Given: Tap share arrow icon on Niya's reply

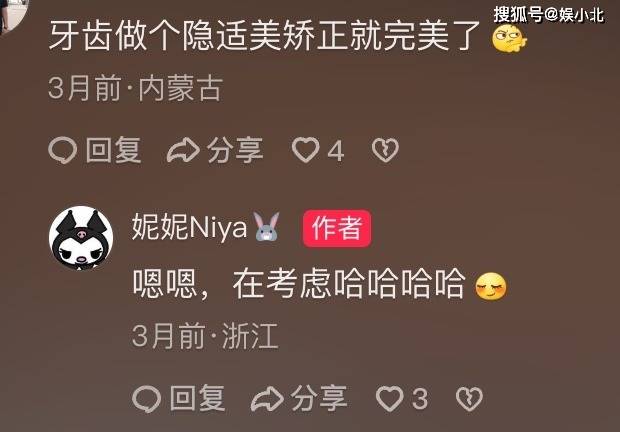Looking at the screenshot, I should pyautogui.click(x=267, y=399).
